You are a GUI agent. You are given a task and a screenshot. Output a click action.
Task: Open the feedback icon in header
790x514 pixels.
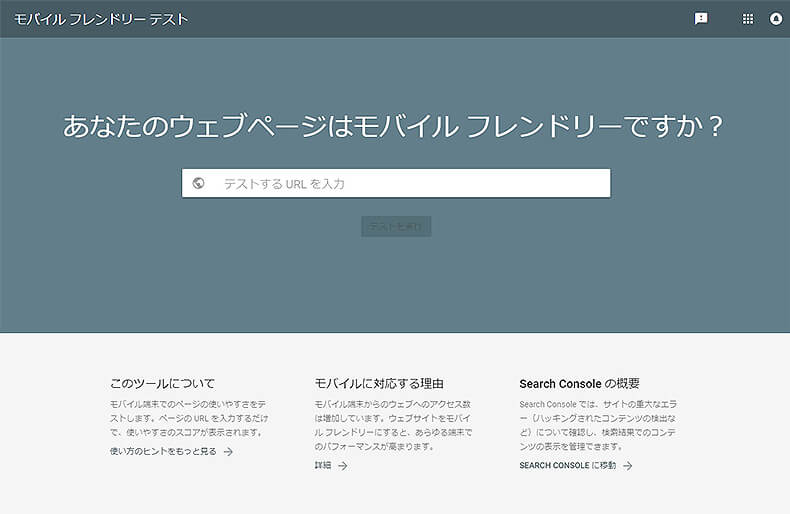[x=701, y=19]
